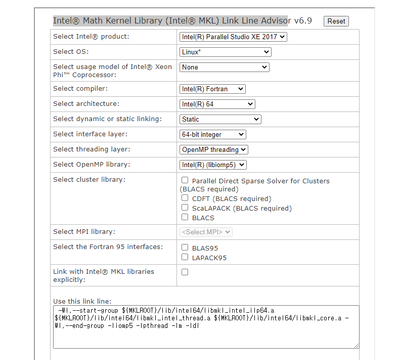Open the Static linking dropdown
The height and width of the screenshot is (360, 399).
pos(220,119)
